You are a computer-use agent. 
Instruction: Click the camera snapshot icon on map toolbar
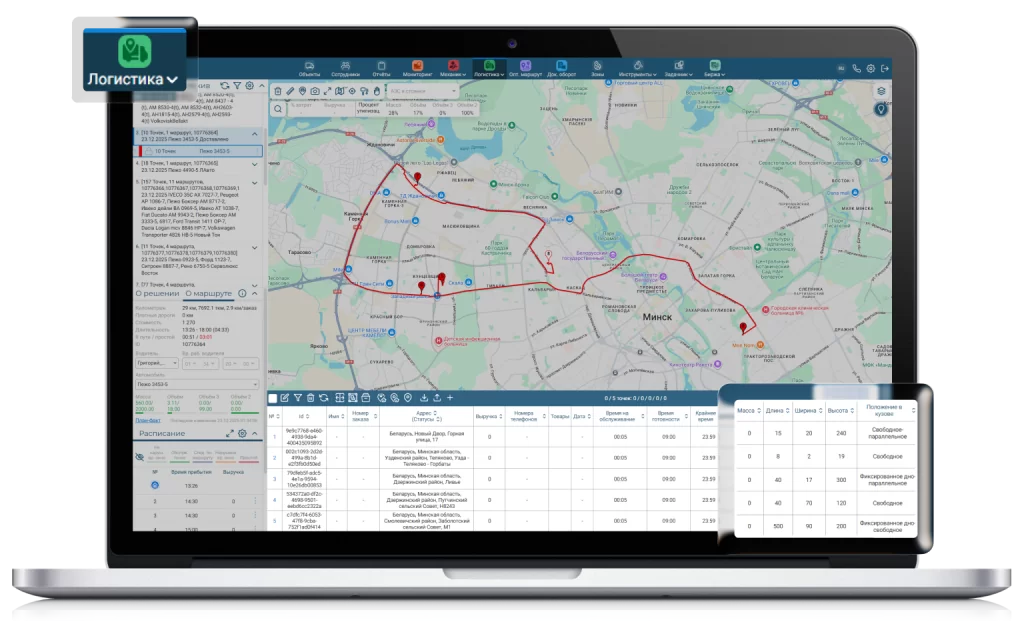coord(315,91)
